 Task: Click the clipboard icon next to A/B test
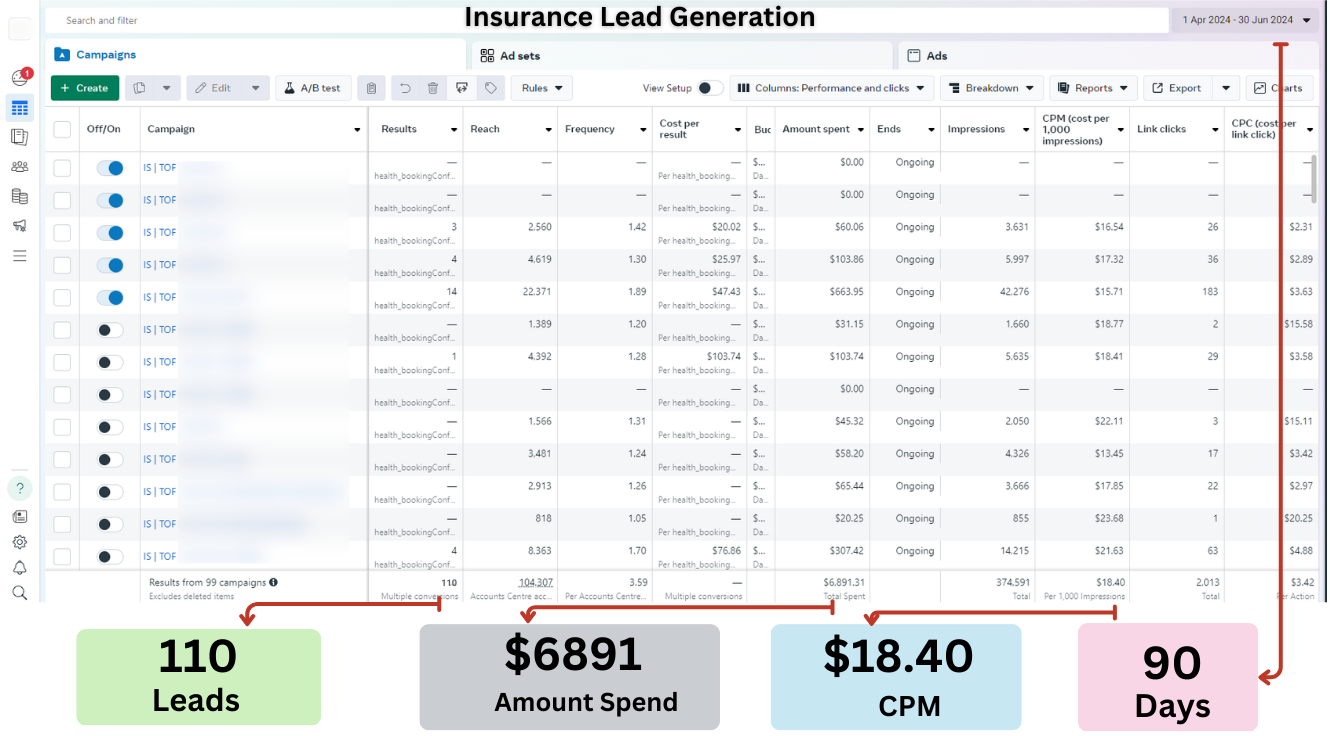(372, 88)
